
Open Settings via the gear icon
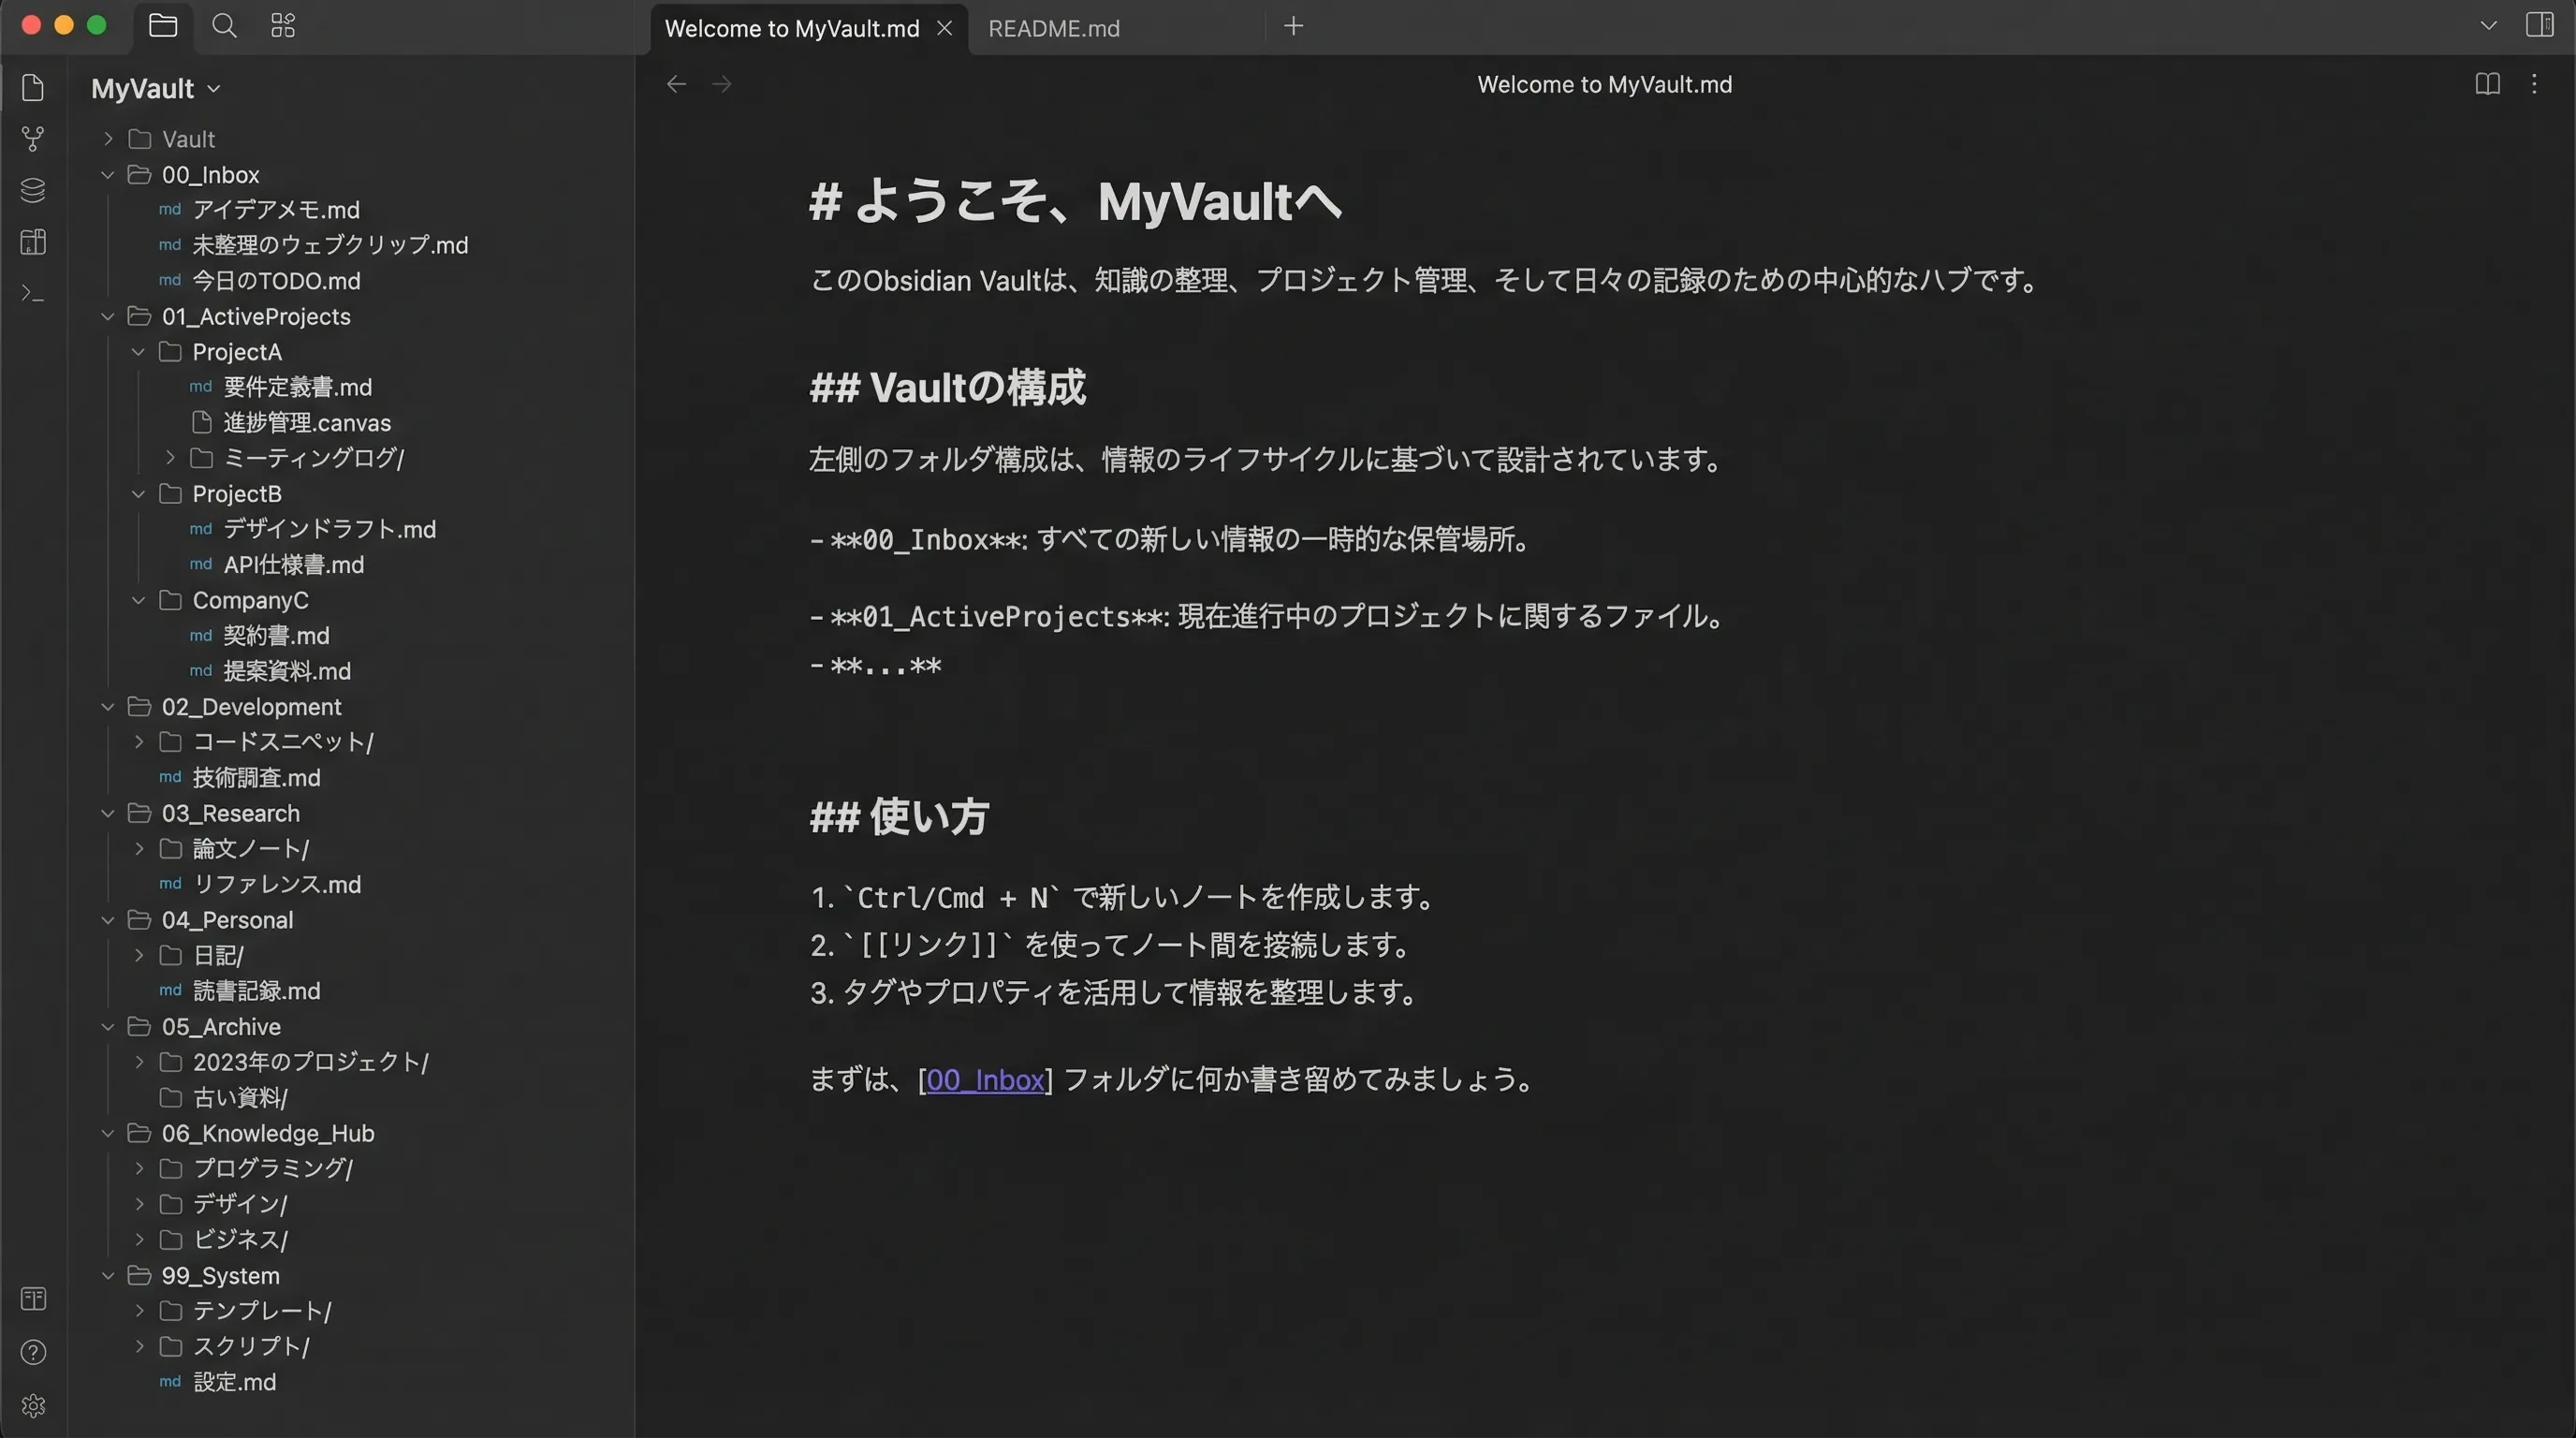32,1404
